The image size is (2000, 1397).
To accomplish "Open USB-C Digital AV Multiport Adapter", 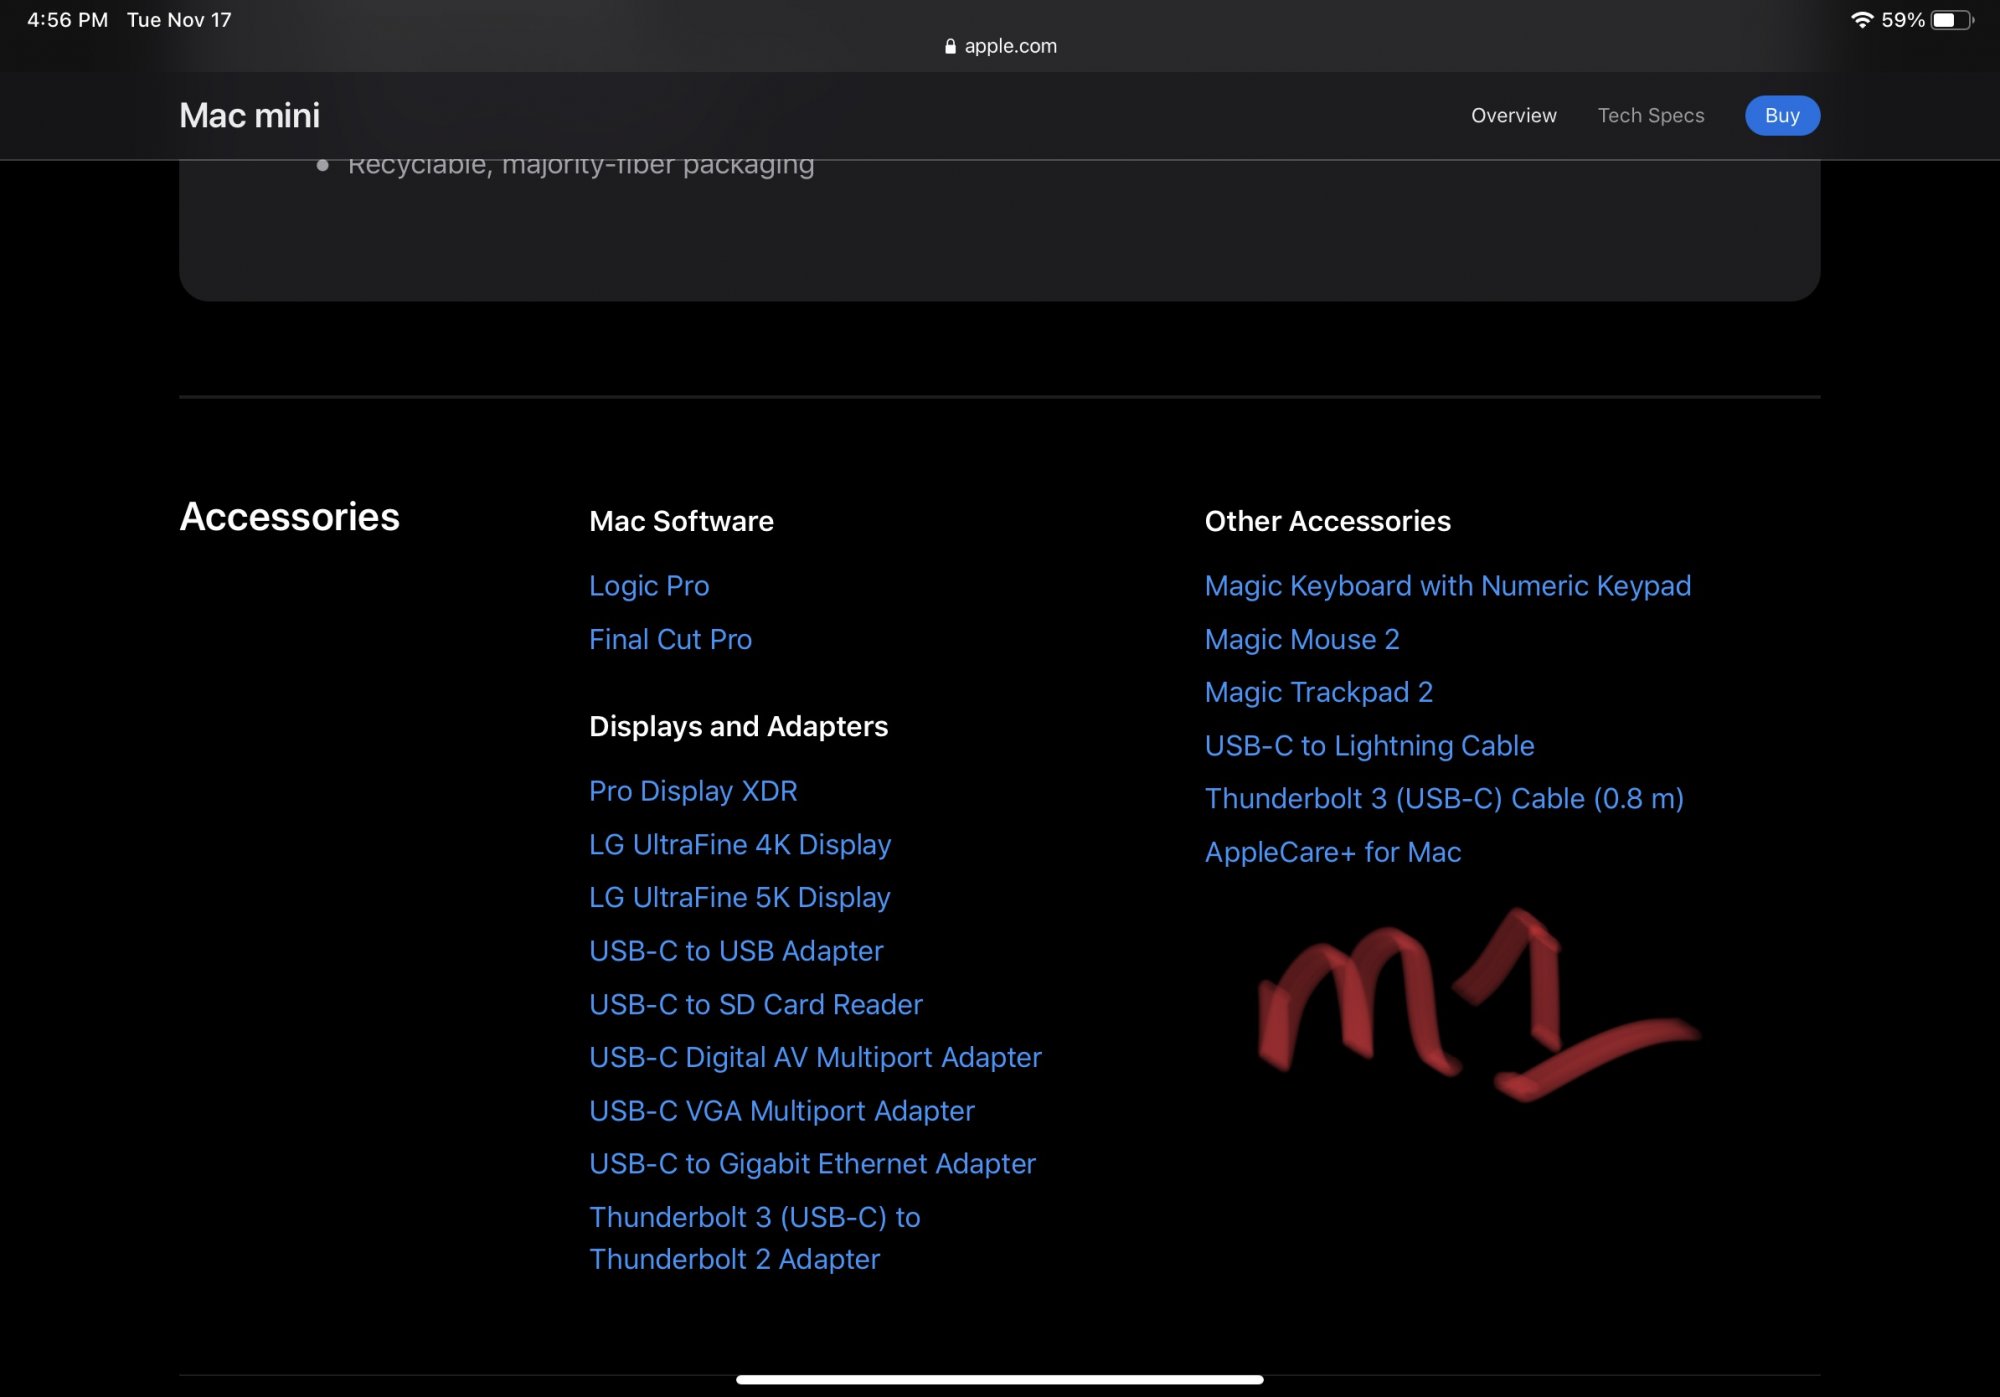I will 814,1057.
